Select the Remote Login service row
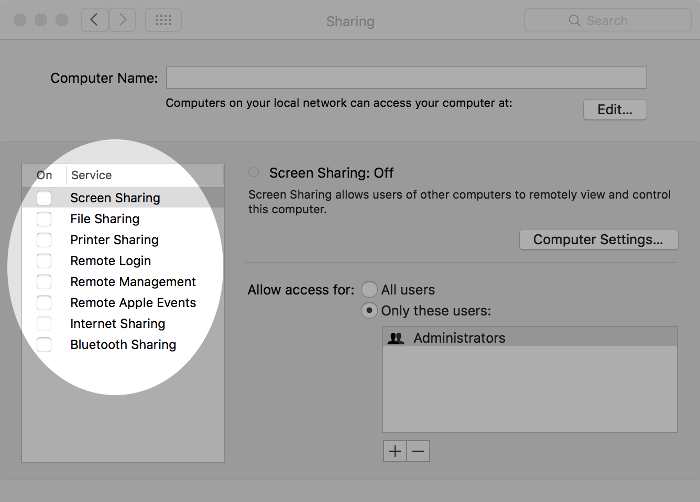 coord(123,261)
